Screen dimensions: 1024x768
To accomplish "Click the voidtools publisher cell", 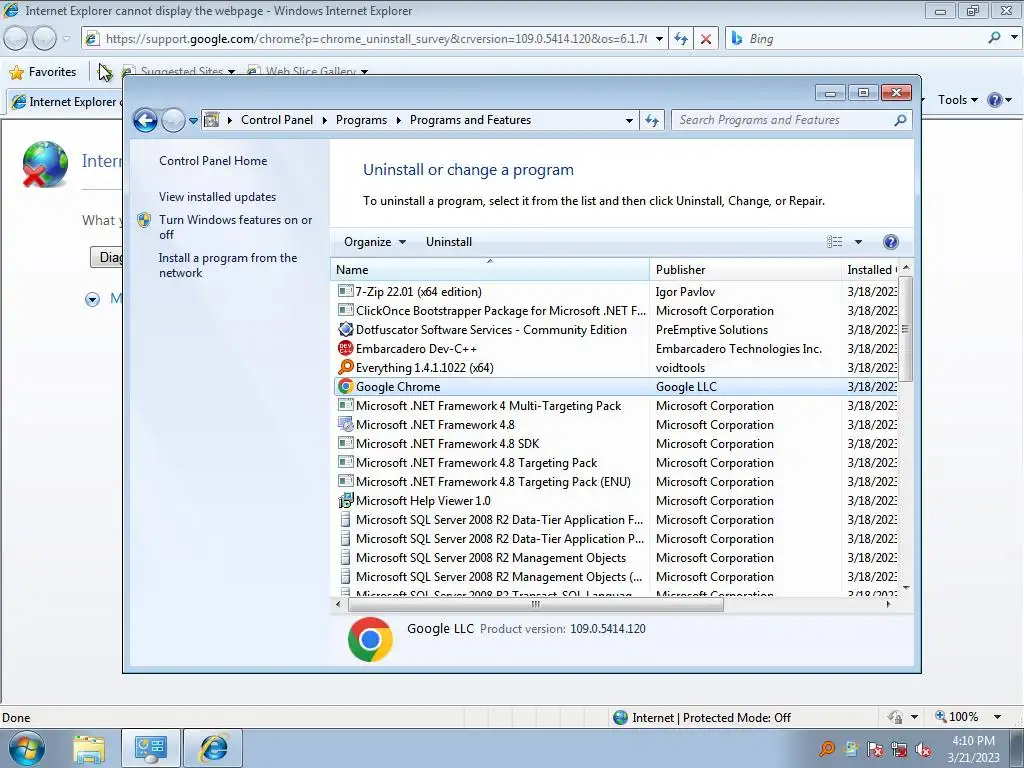I will point(680,368).
